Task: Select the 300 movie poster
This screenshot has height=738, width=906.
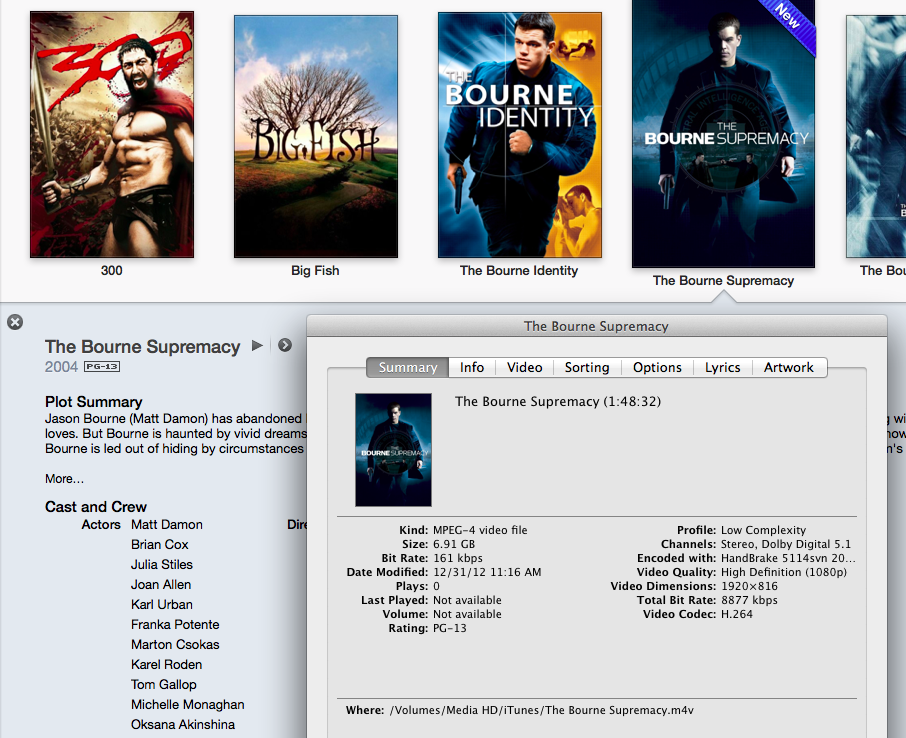Action: [x=112, y=134]
